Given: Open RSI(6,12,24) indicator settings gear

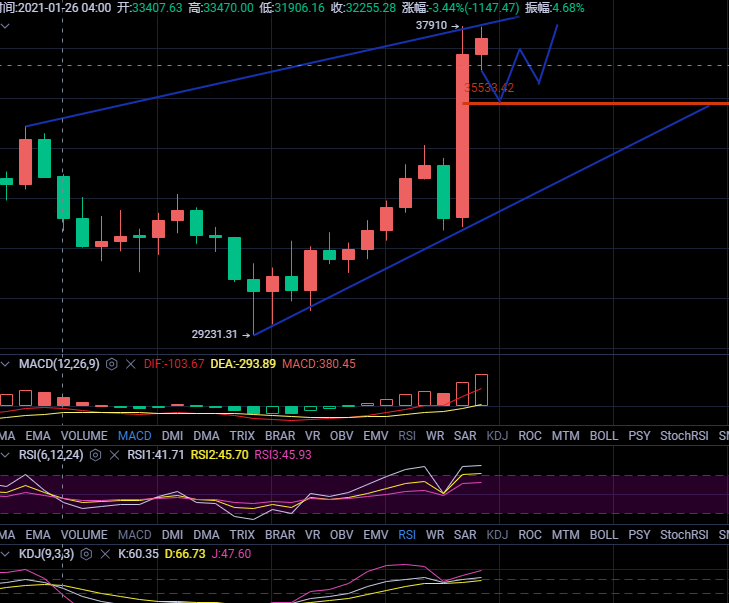Looking at the screenshot, I should (x=95, y=455).
